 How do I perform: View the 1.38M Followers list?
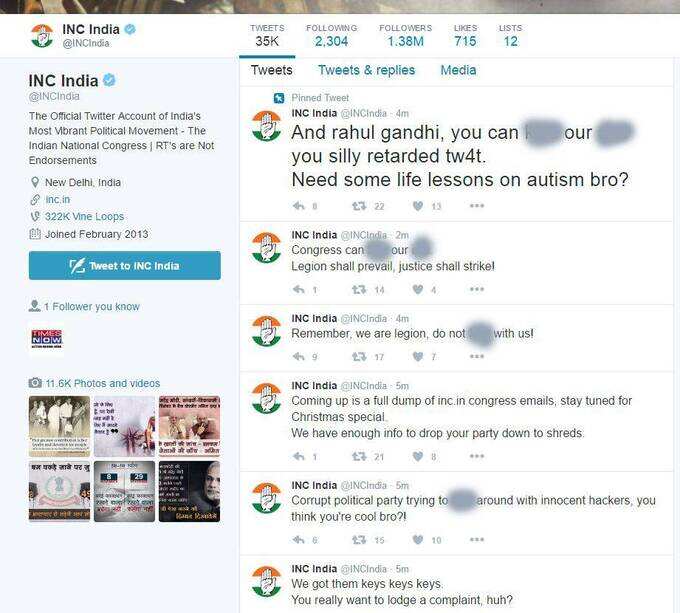point(405,35)
